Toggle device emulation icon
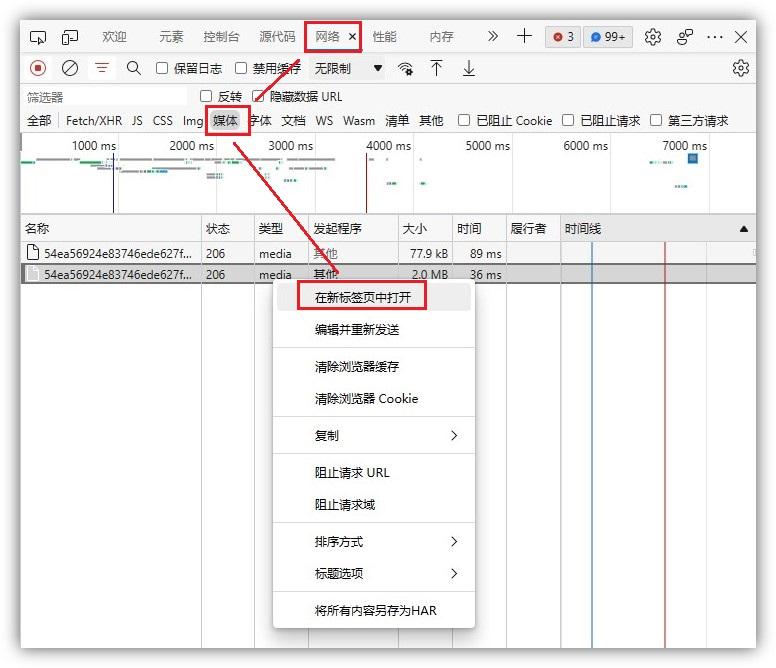The image size is (776, 668). [70, 37]
